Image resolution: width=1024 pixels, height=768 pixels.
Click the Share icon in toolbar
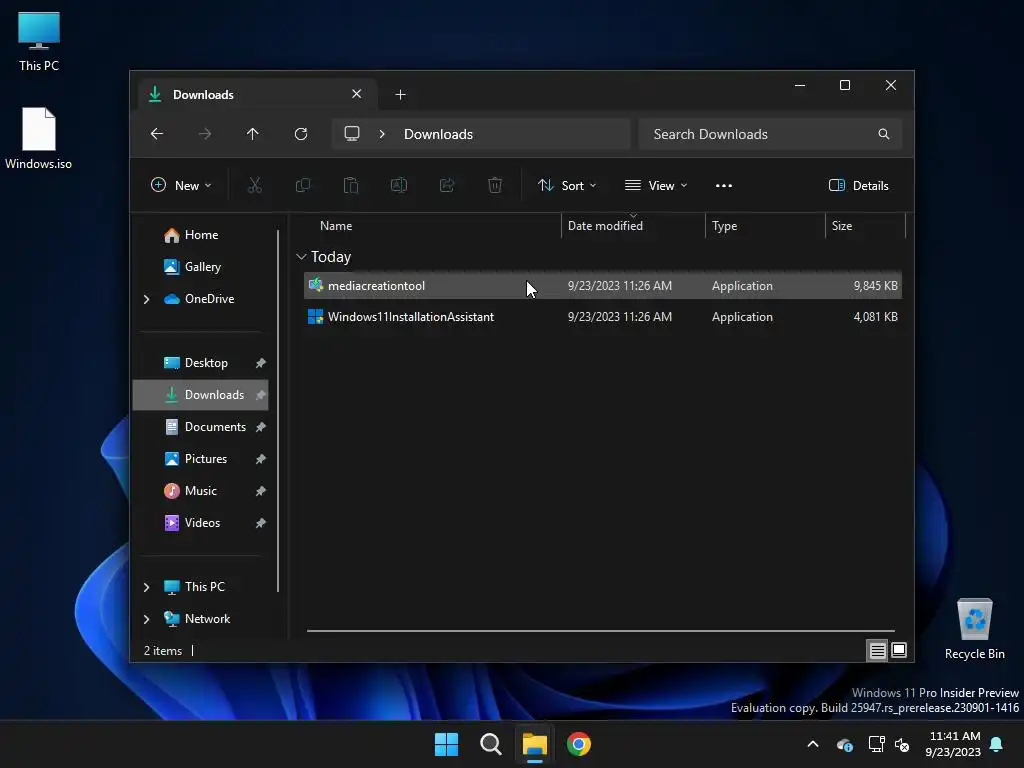pos(447,185)
